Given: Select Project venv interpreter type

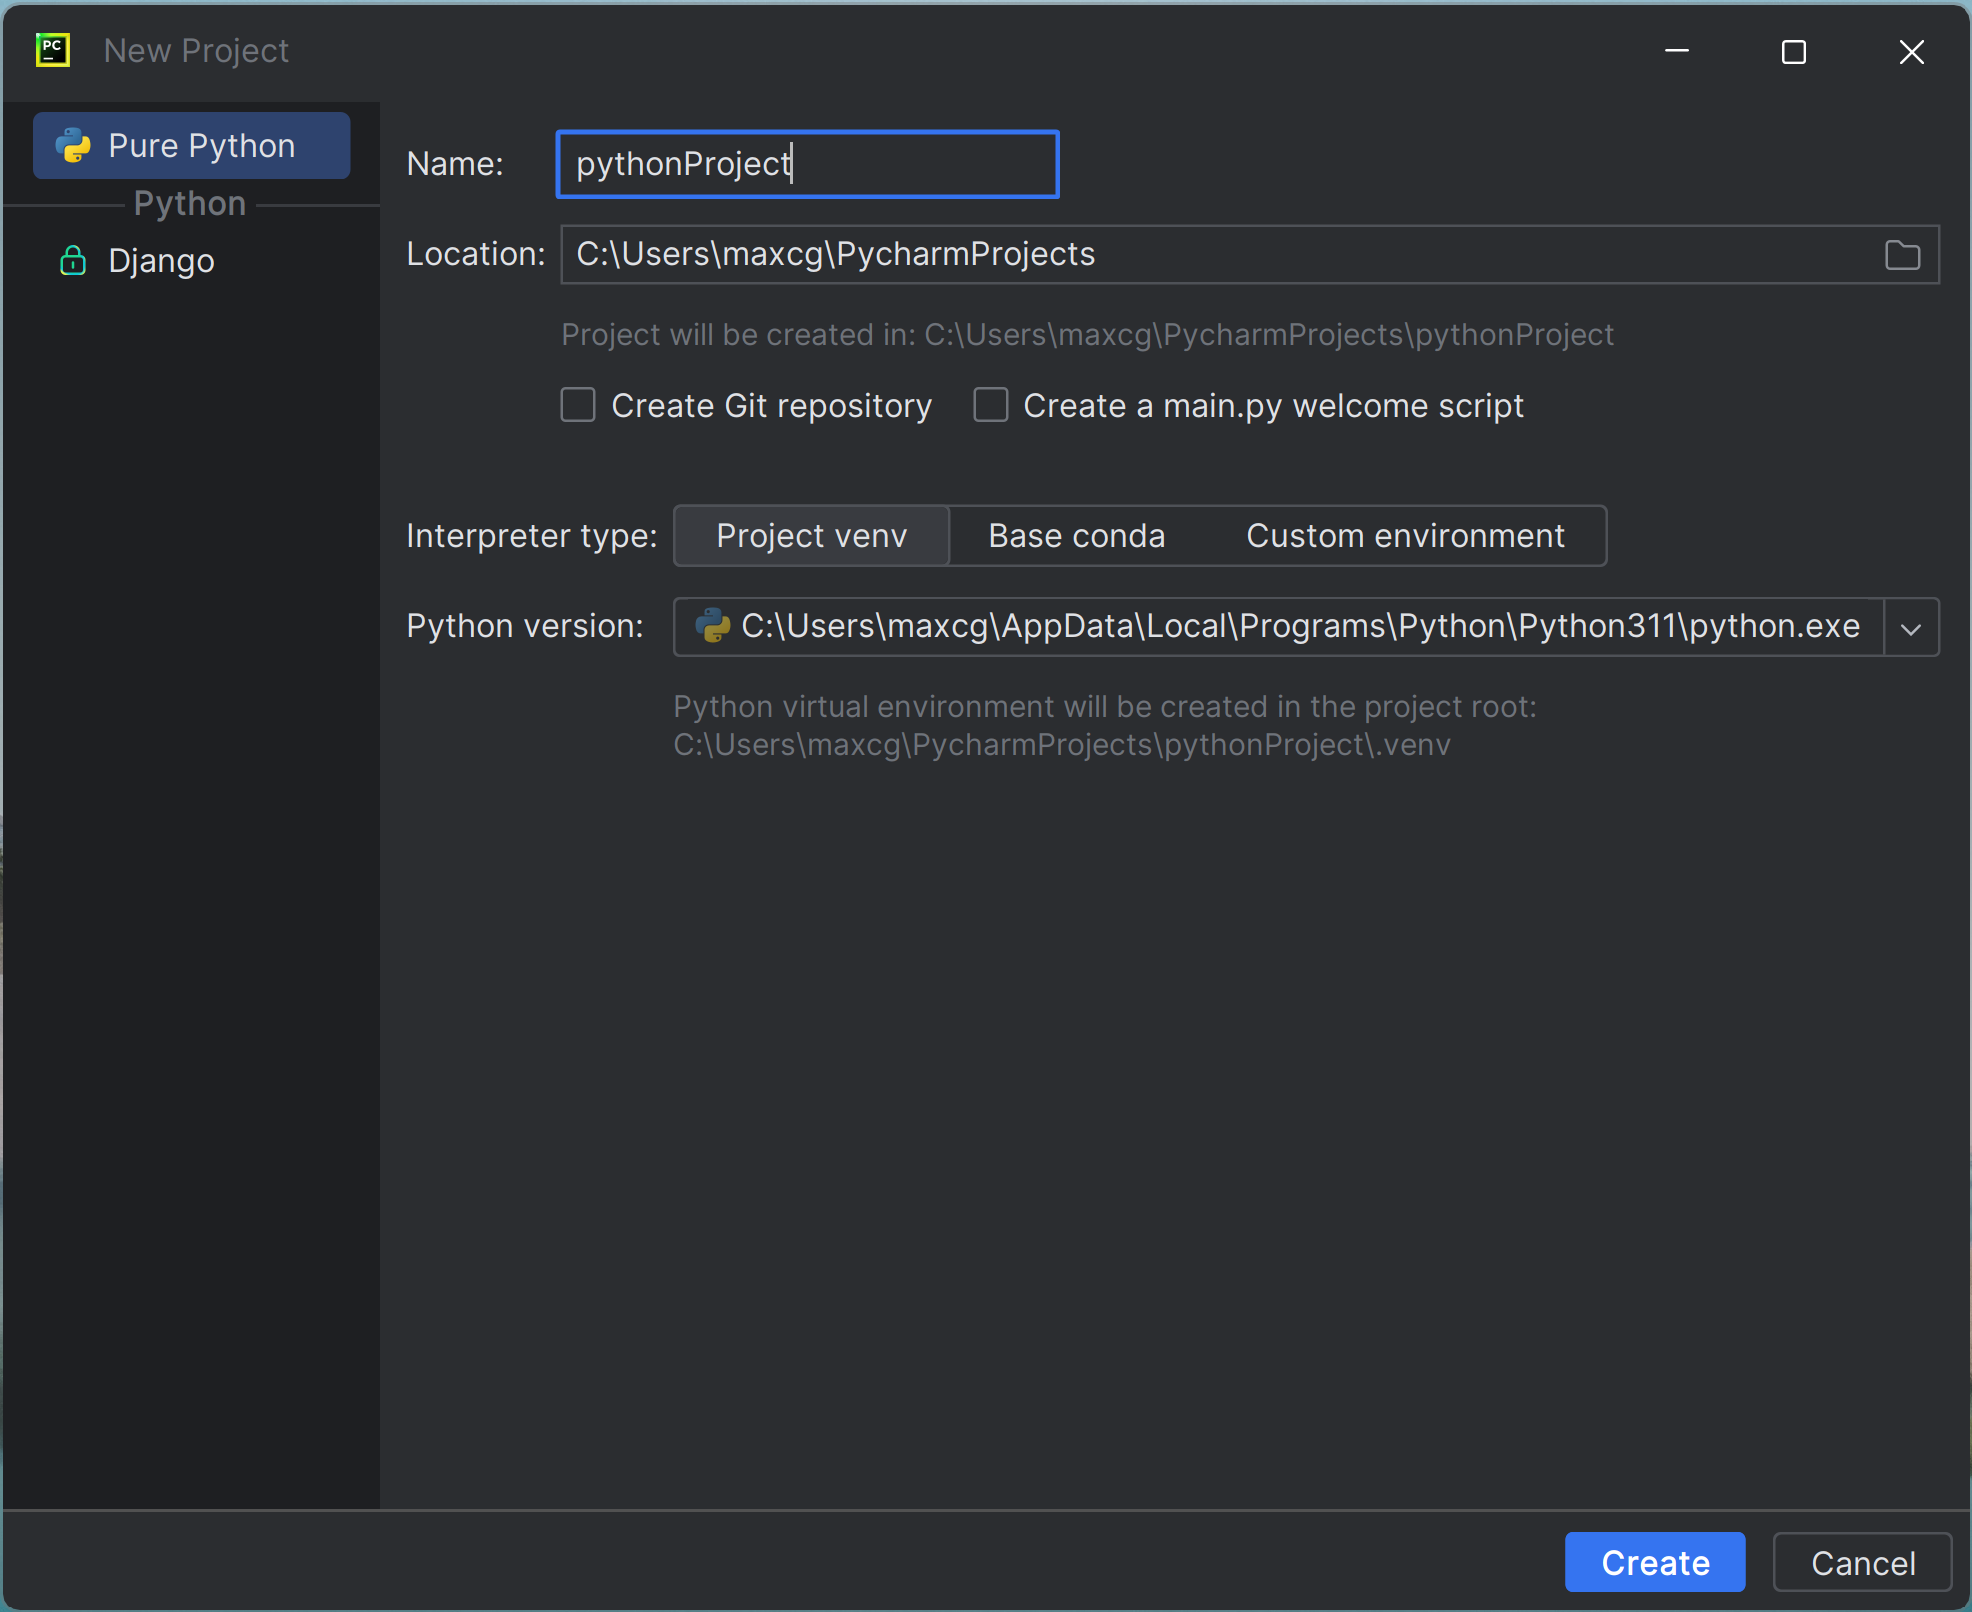Looking at the screenshot, I should pos(811,535).
